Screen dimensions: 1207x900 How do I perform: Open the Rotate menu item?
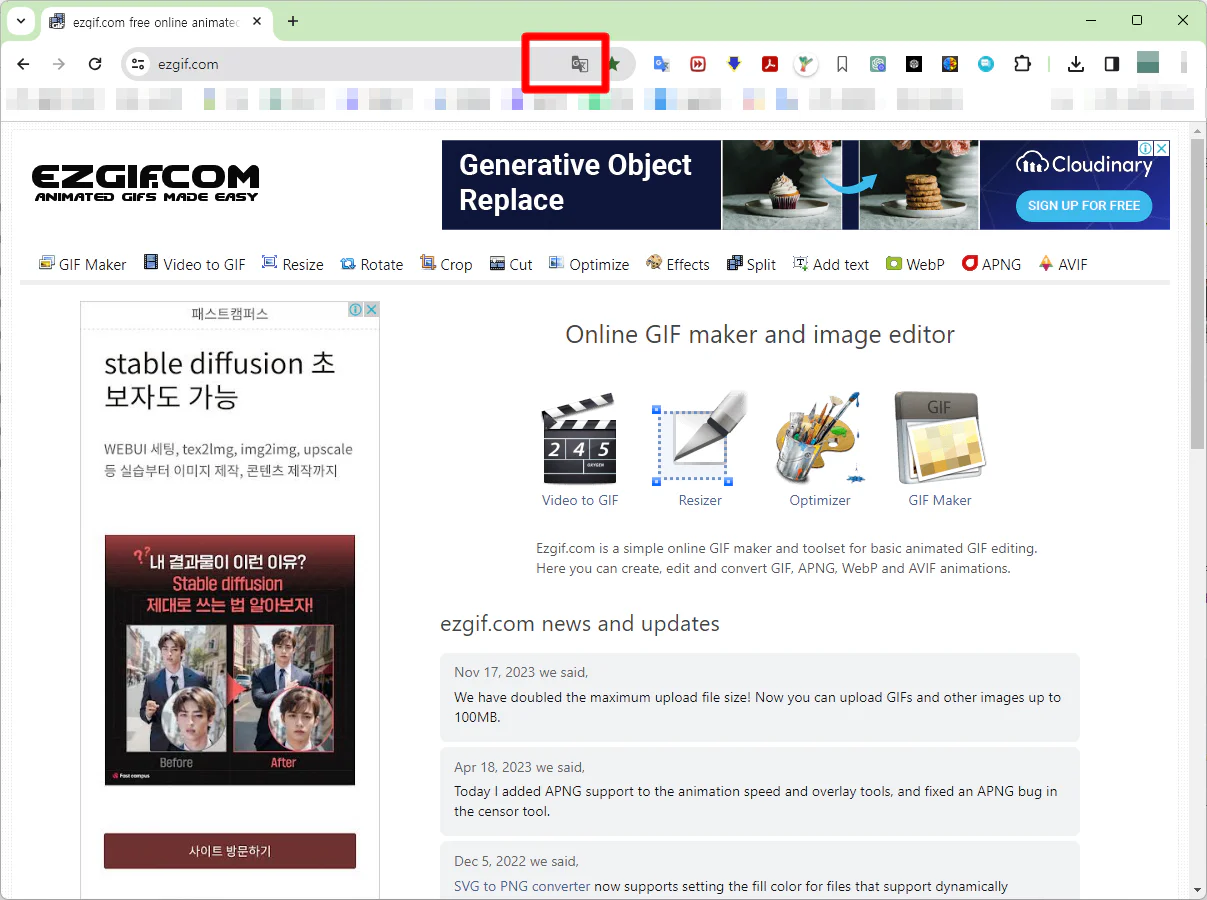pyautogui.click(x=371, y=264)
